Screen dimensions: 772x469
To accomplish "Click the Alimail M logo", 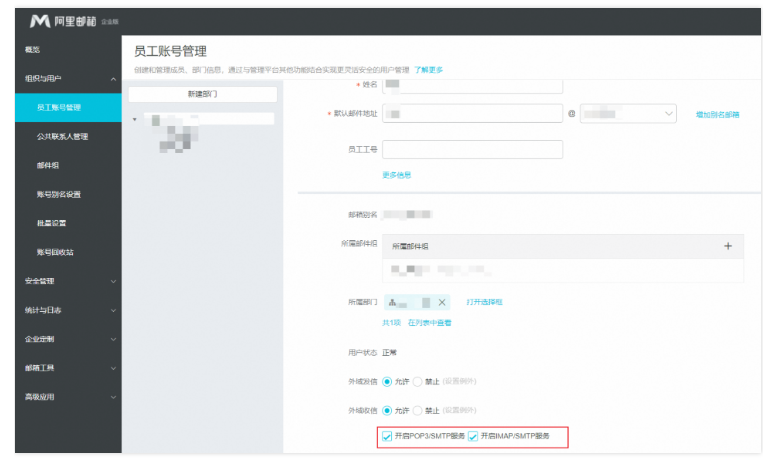I will tap(40, 21).
